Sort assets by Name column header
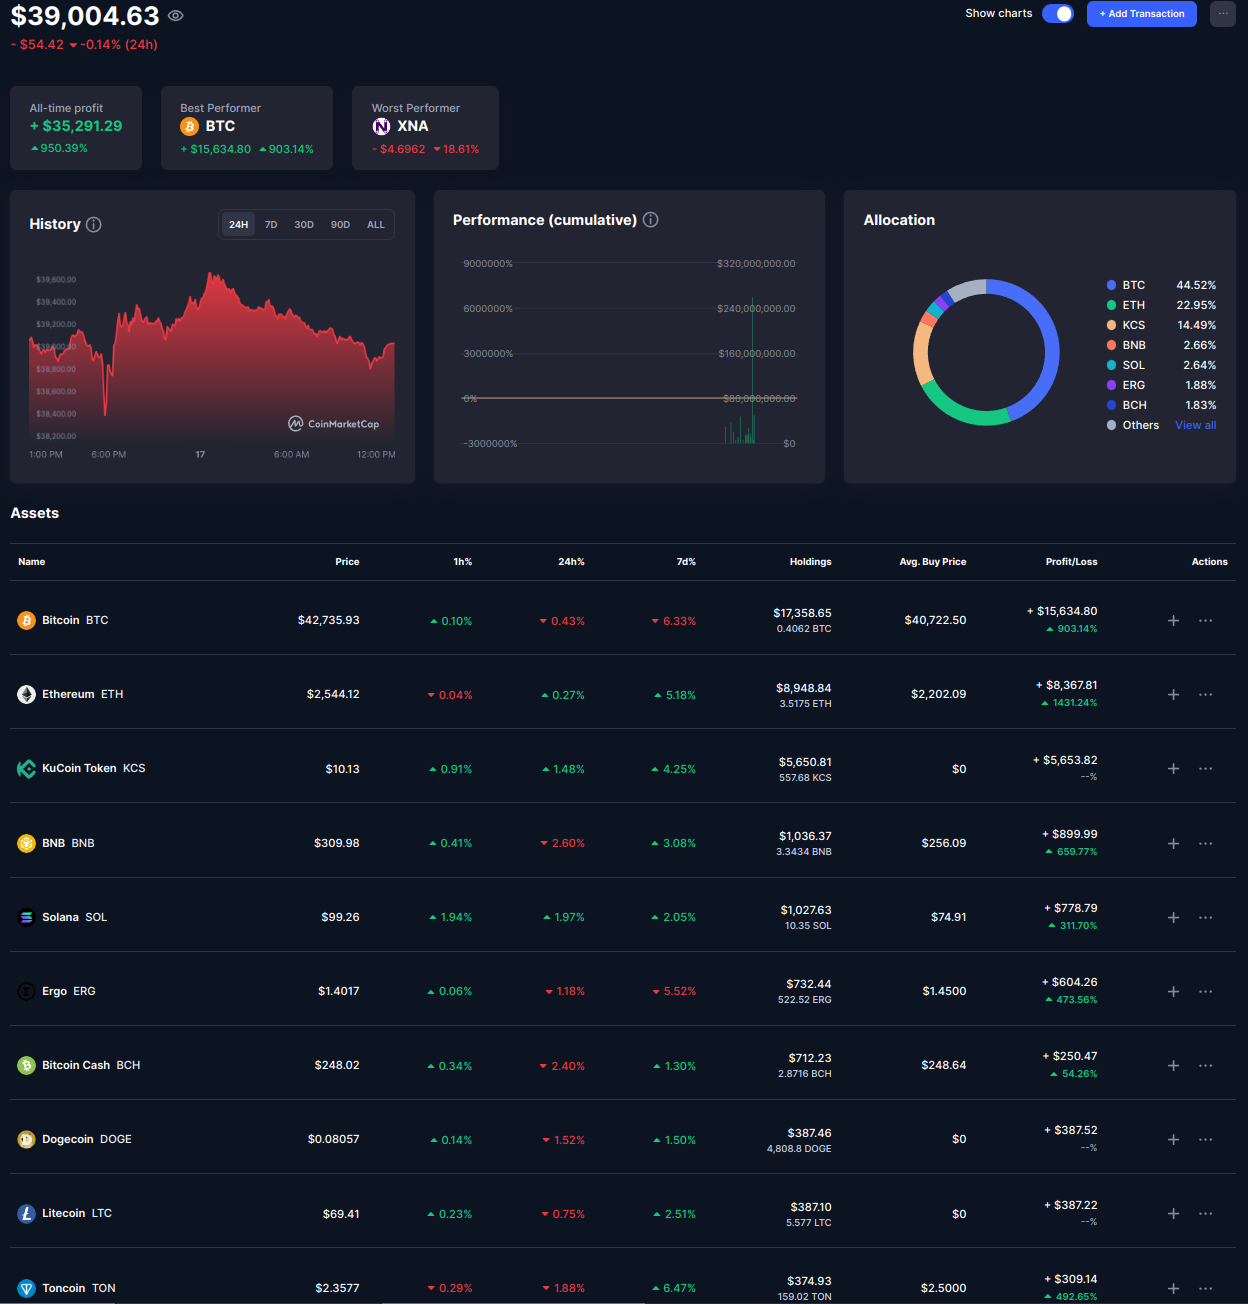 (x=32, y=562)
